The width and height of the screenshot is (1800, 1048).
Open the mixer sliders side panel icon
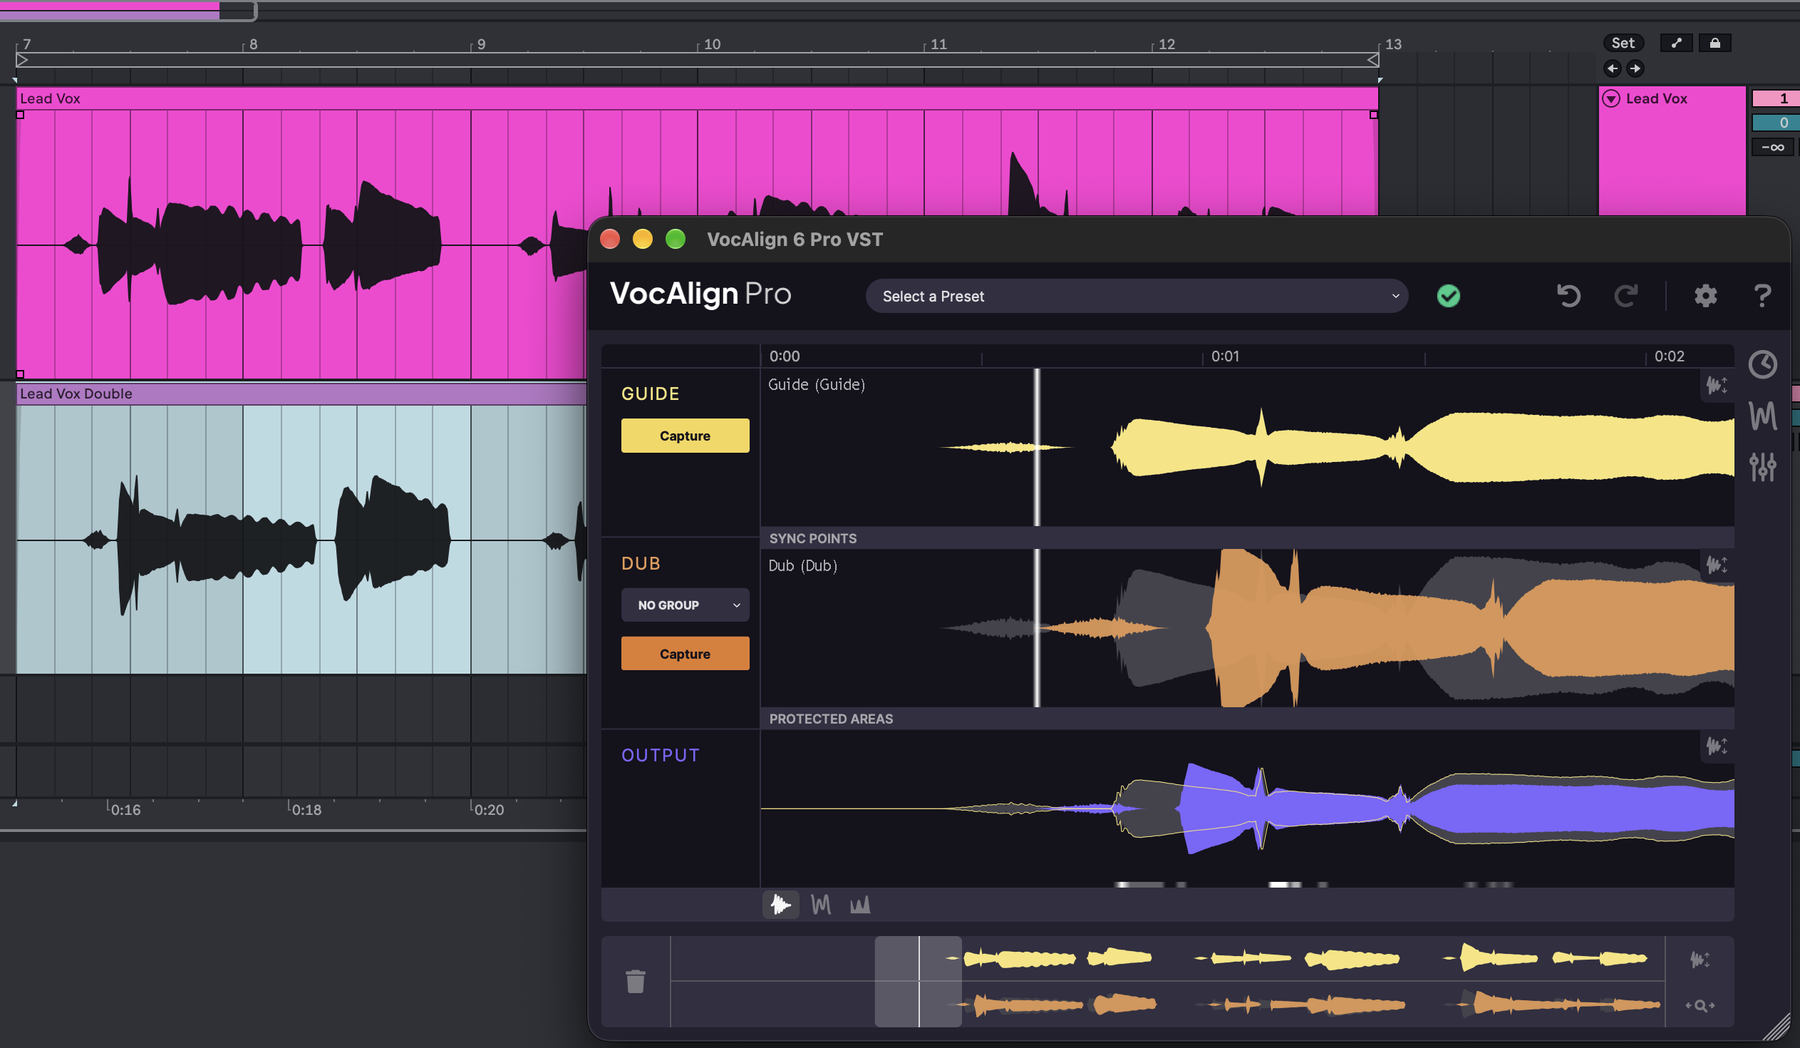click(1762, 466)
